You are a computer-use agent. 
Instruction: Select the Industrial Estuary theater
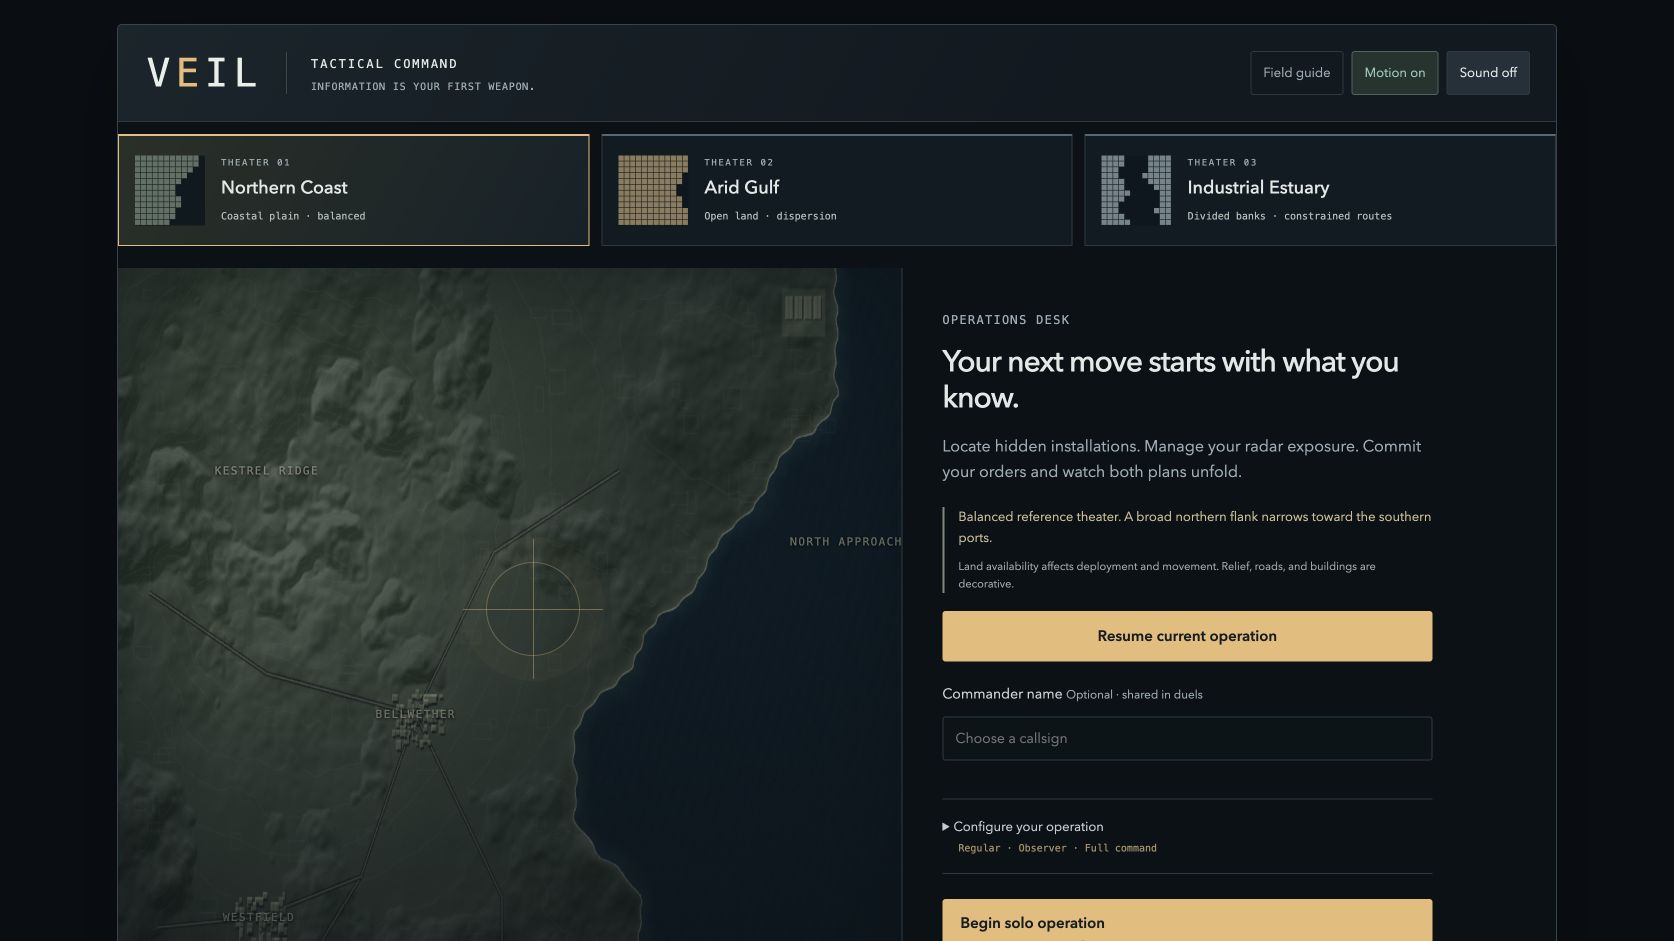[1320, 190]
